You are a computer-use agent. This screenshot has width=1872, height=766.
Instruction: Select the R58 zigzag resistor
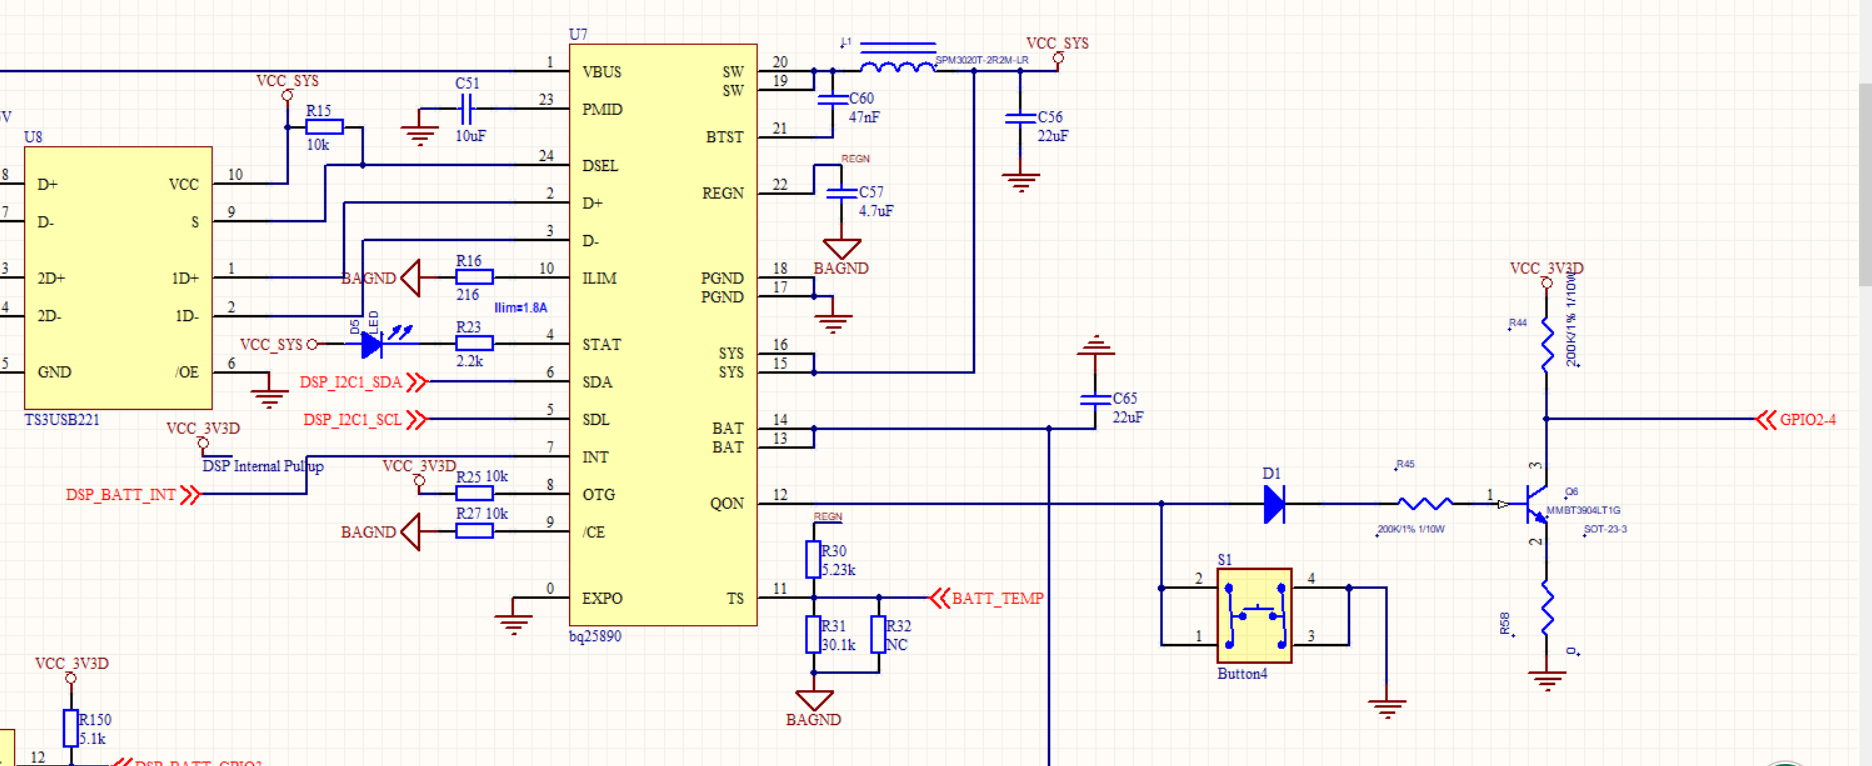[1547, 609]
